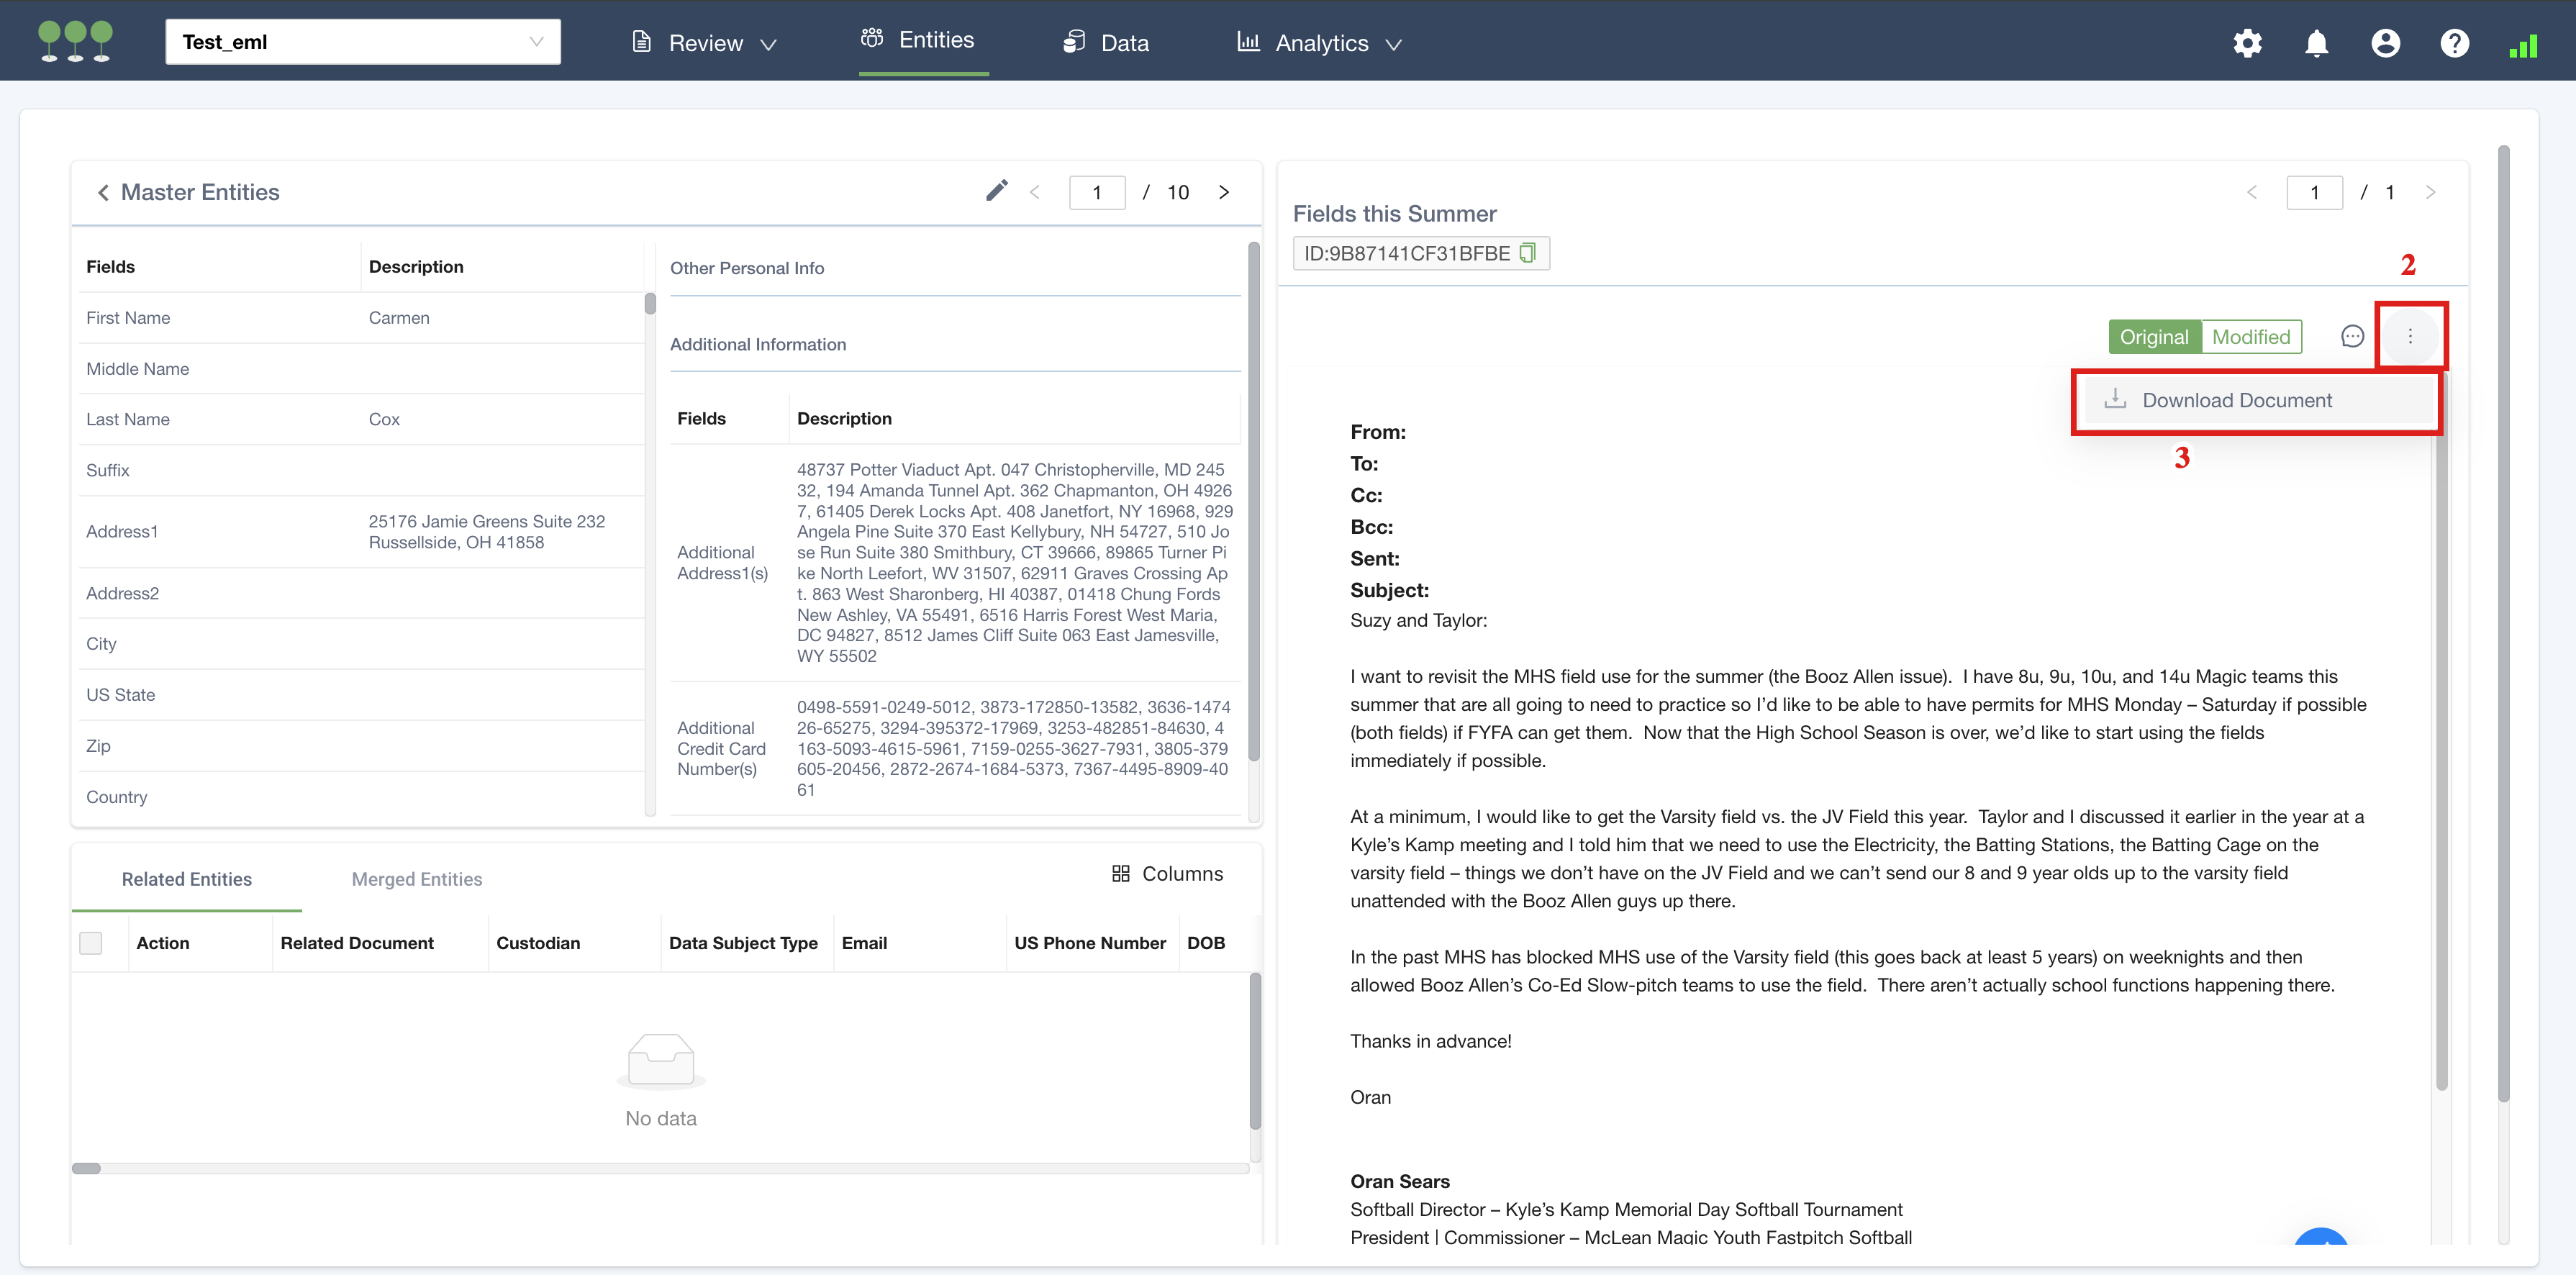
Task: Open the comments bubble icon
Action: point(2352,337)
